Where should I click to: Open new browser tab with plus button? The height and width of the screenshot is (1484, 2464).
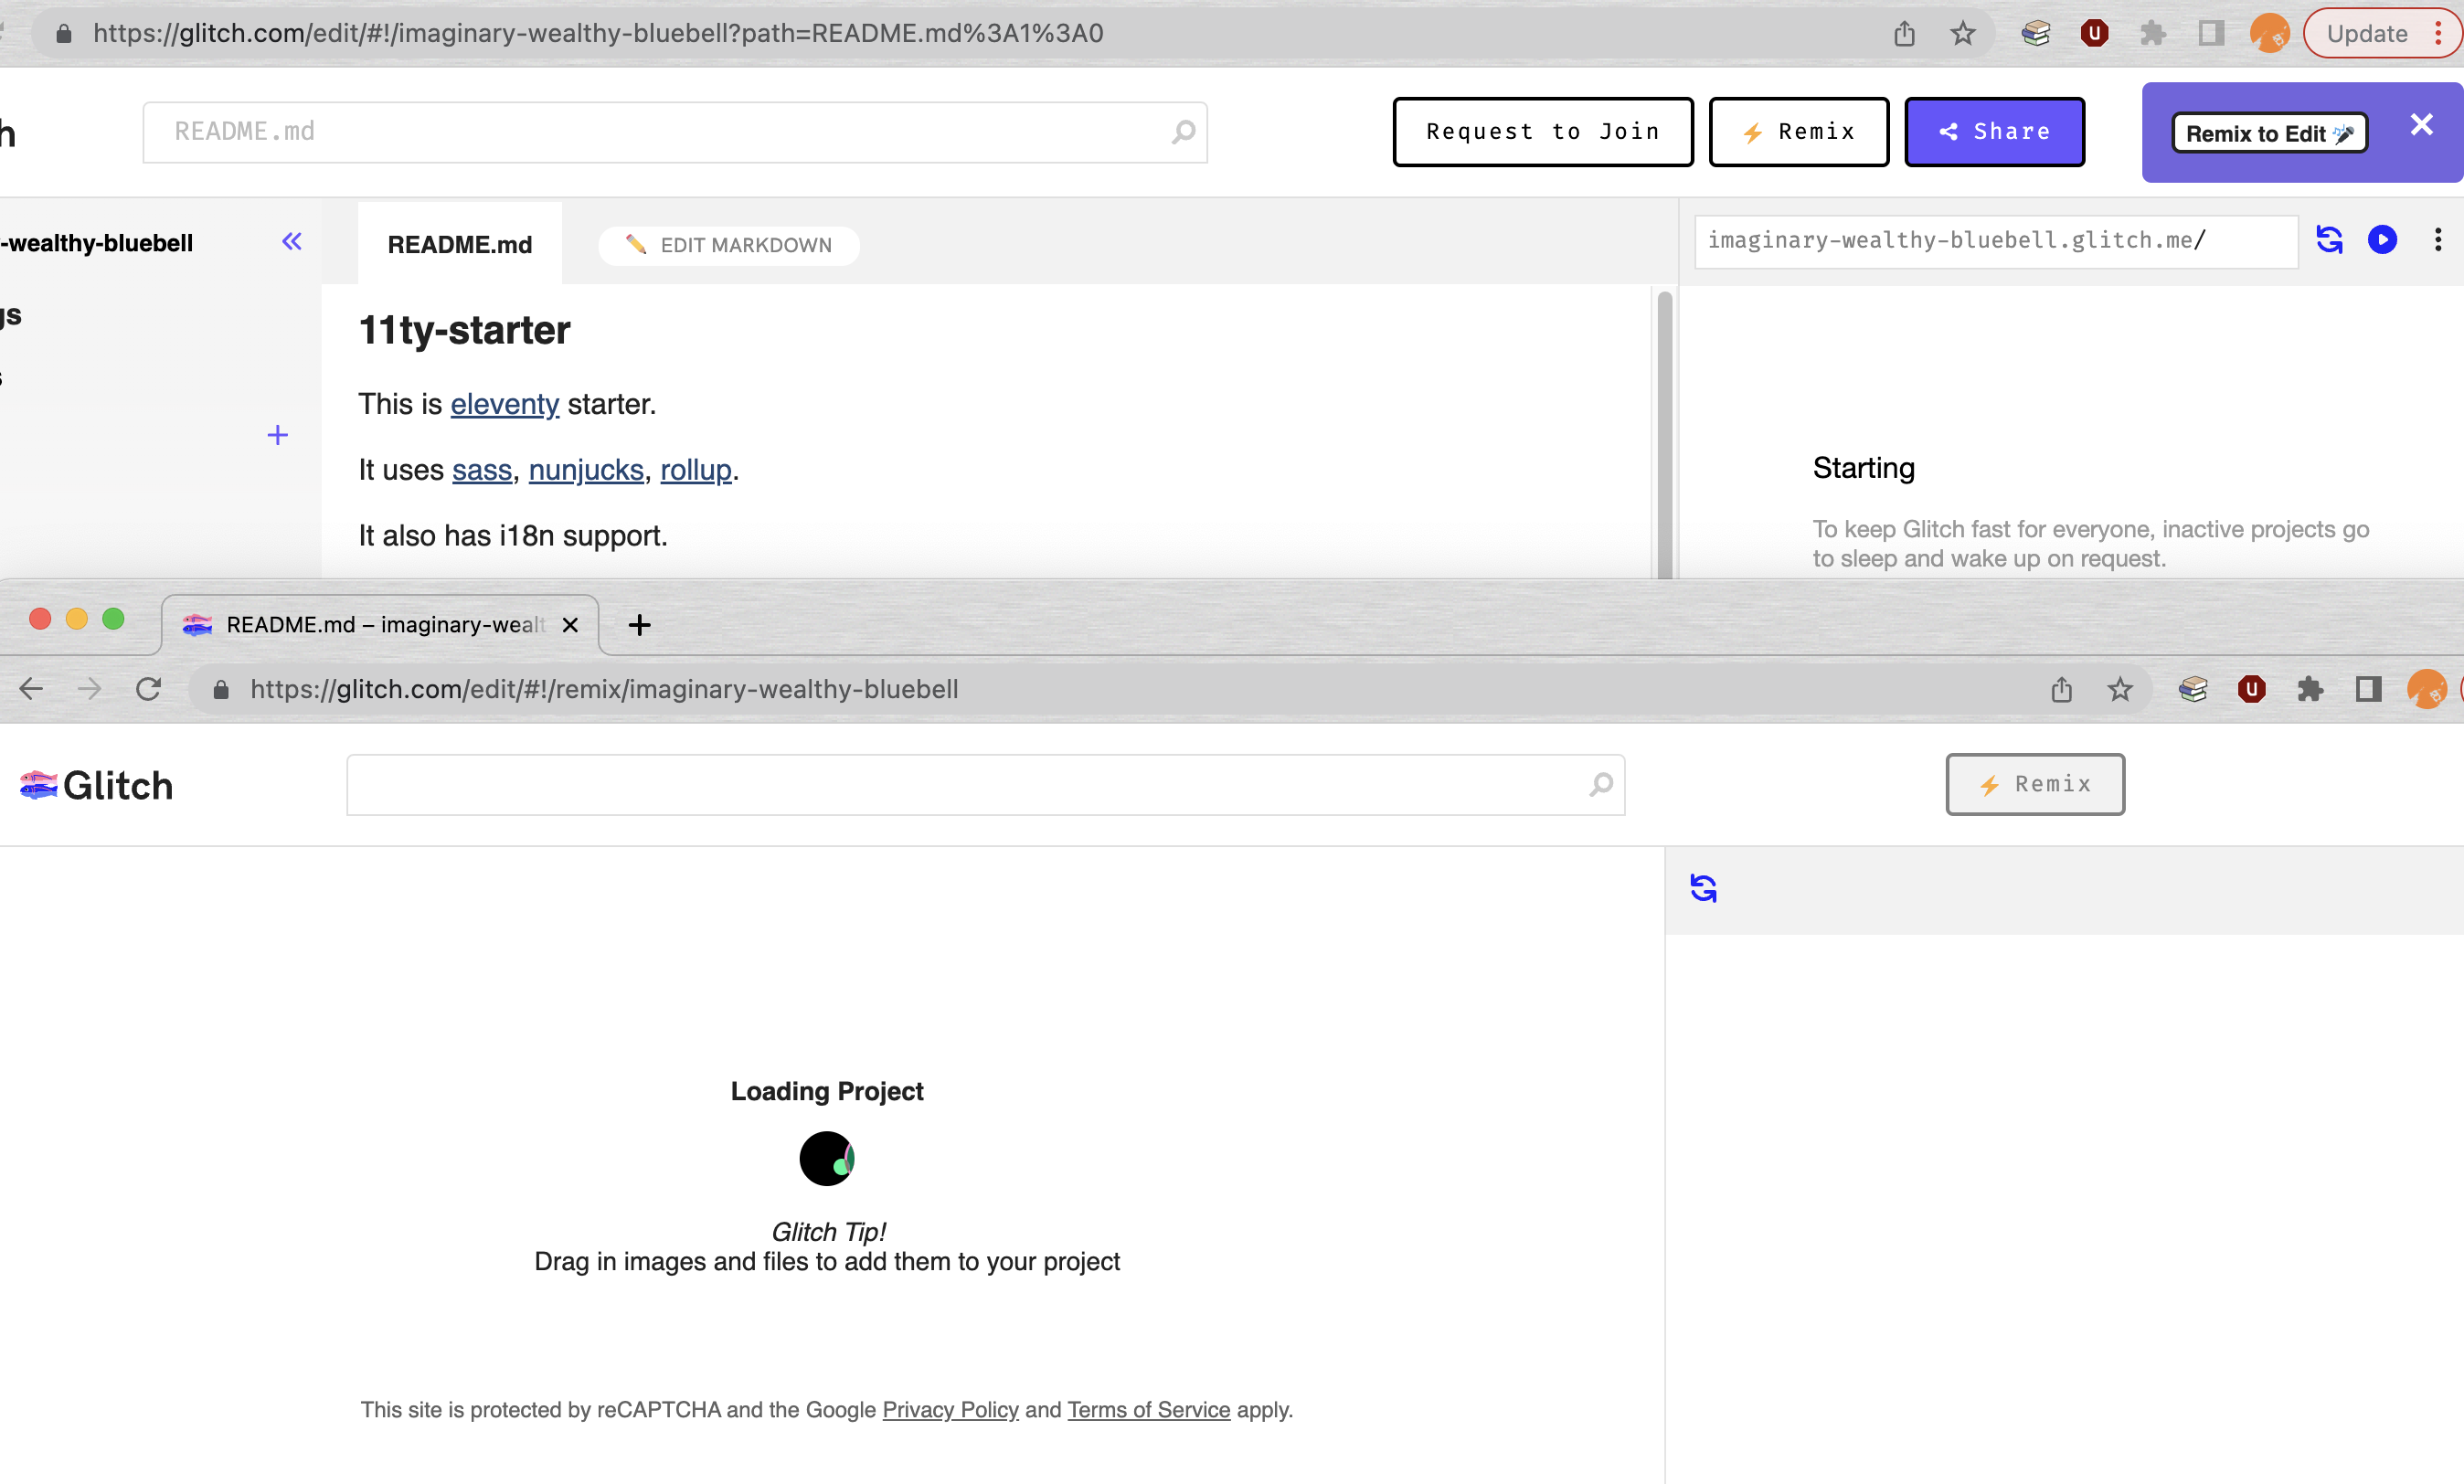(639, 625)
